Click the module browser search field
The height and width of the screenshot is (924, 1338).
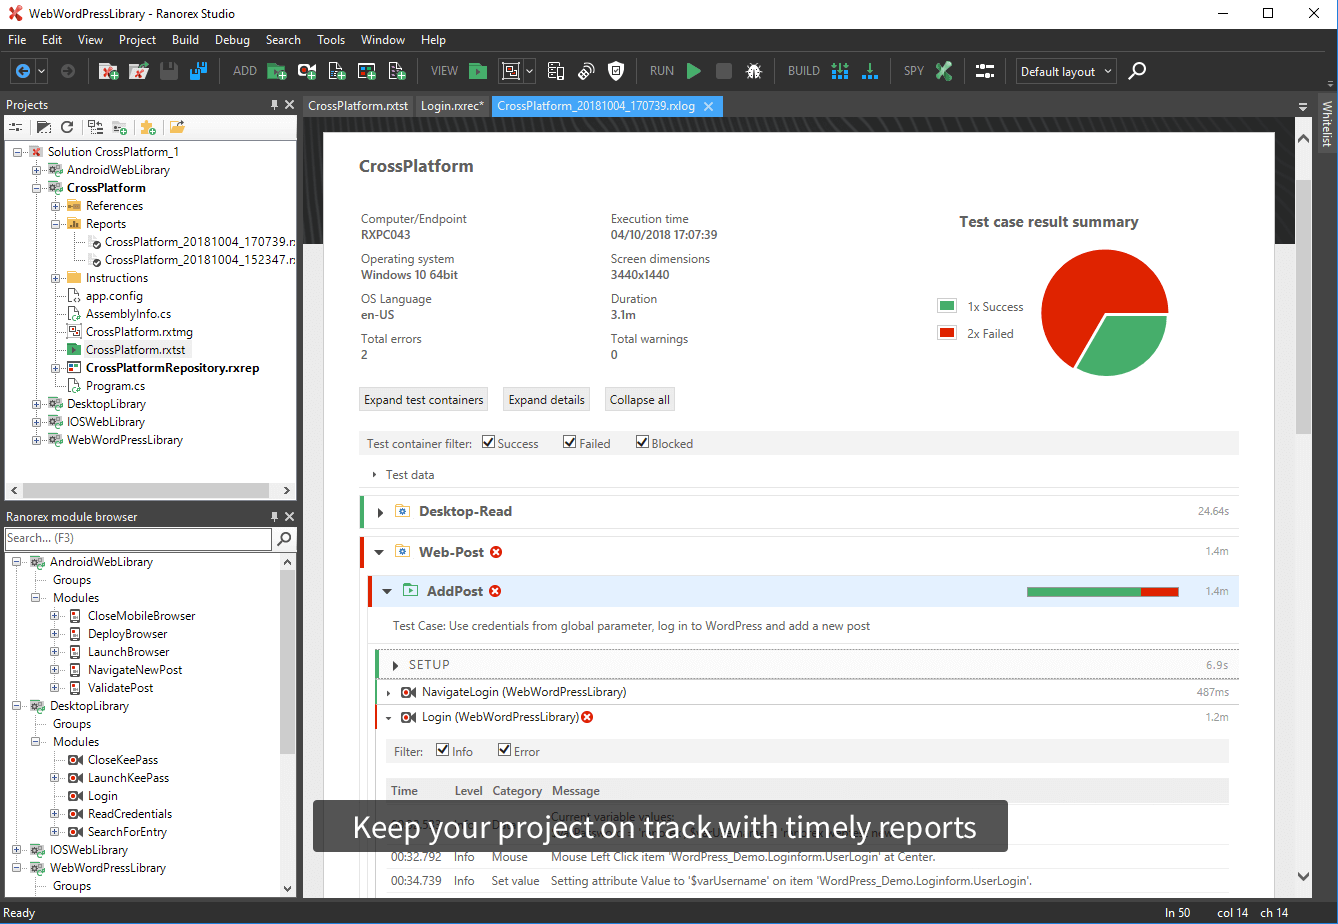pos(138,539)
